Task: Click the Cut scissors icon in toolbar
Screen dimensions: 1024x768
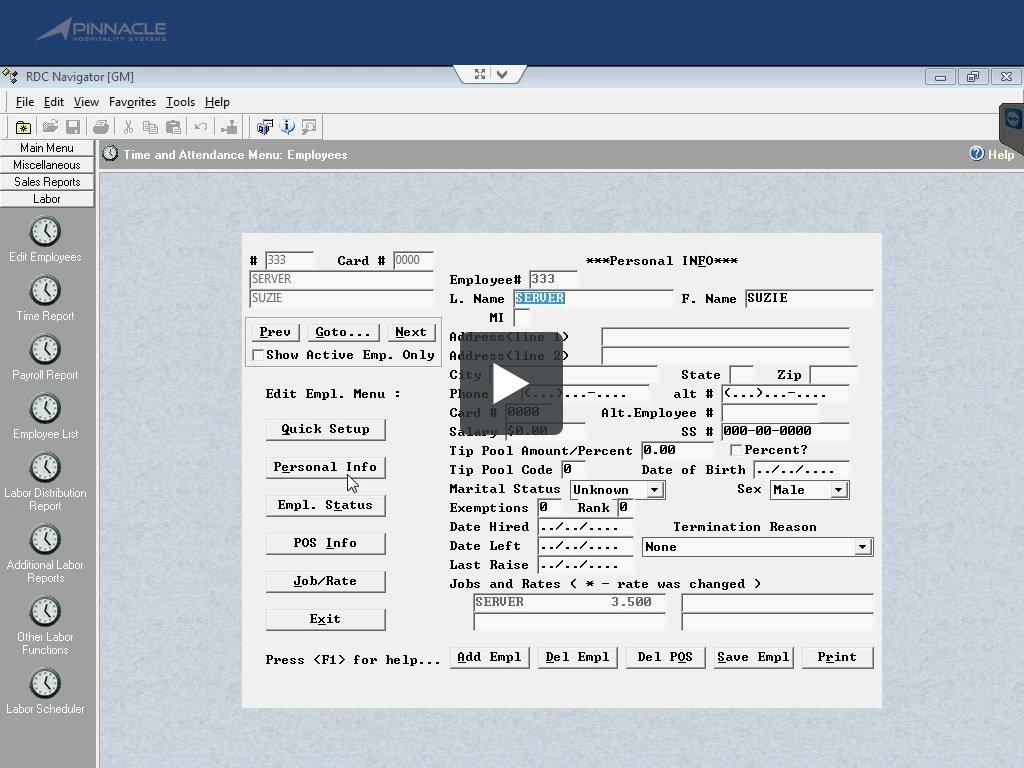Action: coord(128,126)
